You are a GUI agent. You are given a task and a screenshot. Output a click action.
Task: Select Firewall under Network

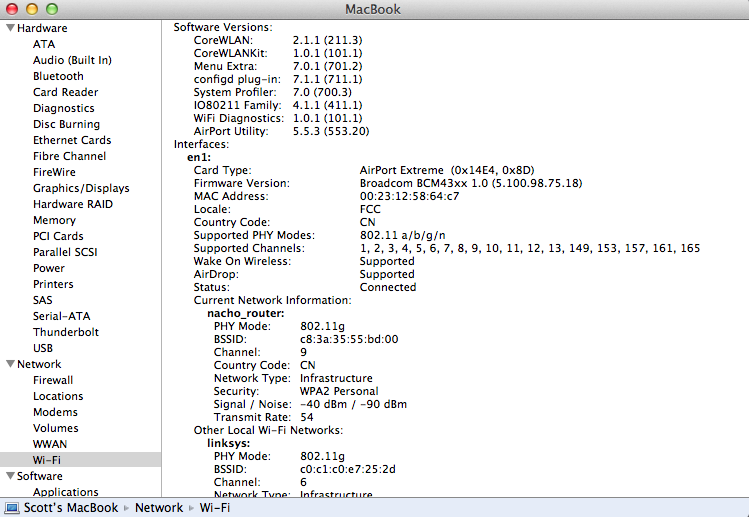(x=53, y=380)
